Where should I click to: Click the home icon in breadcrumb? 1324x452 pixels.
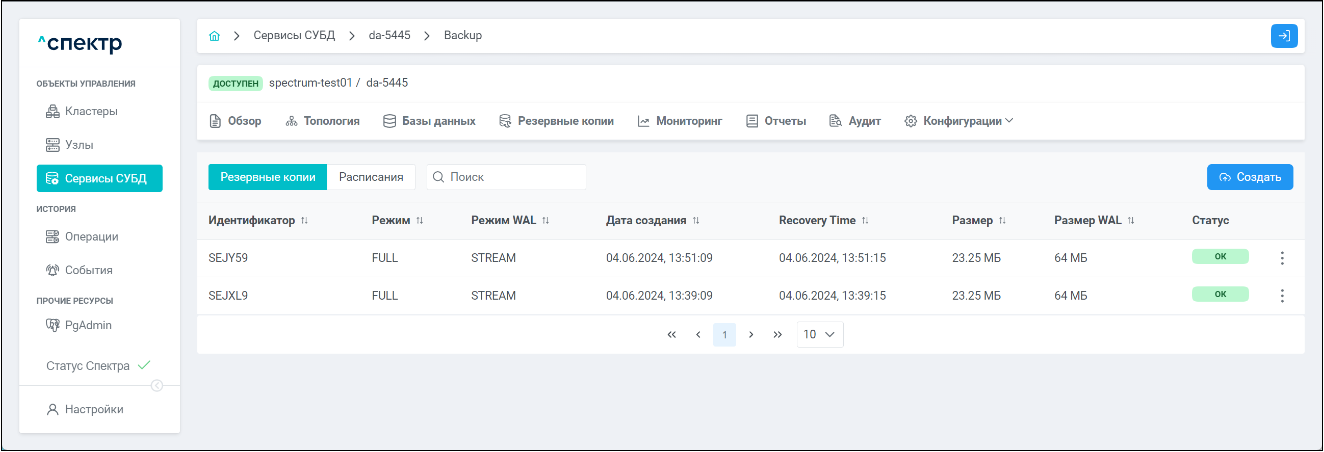click(x=214, y=36)
